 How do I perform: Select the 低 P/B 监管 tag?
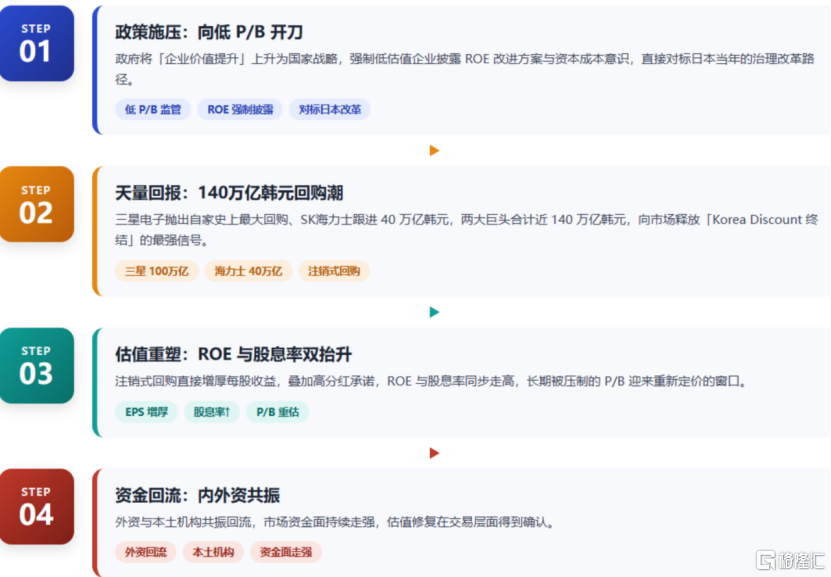[x=153, y=110]
